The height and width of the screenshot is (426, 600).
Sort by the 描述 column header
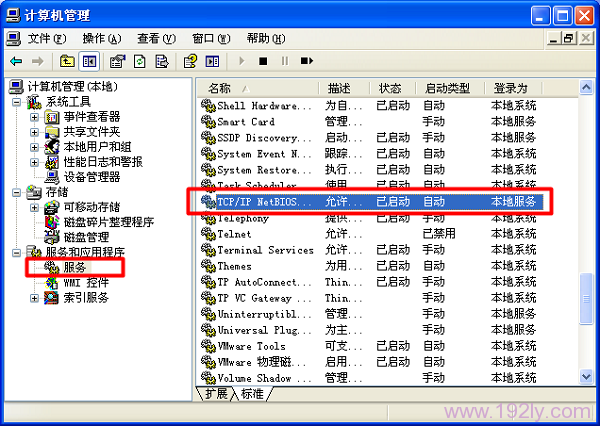[344, 88]
